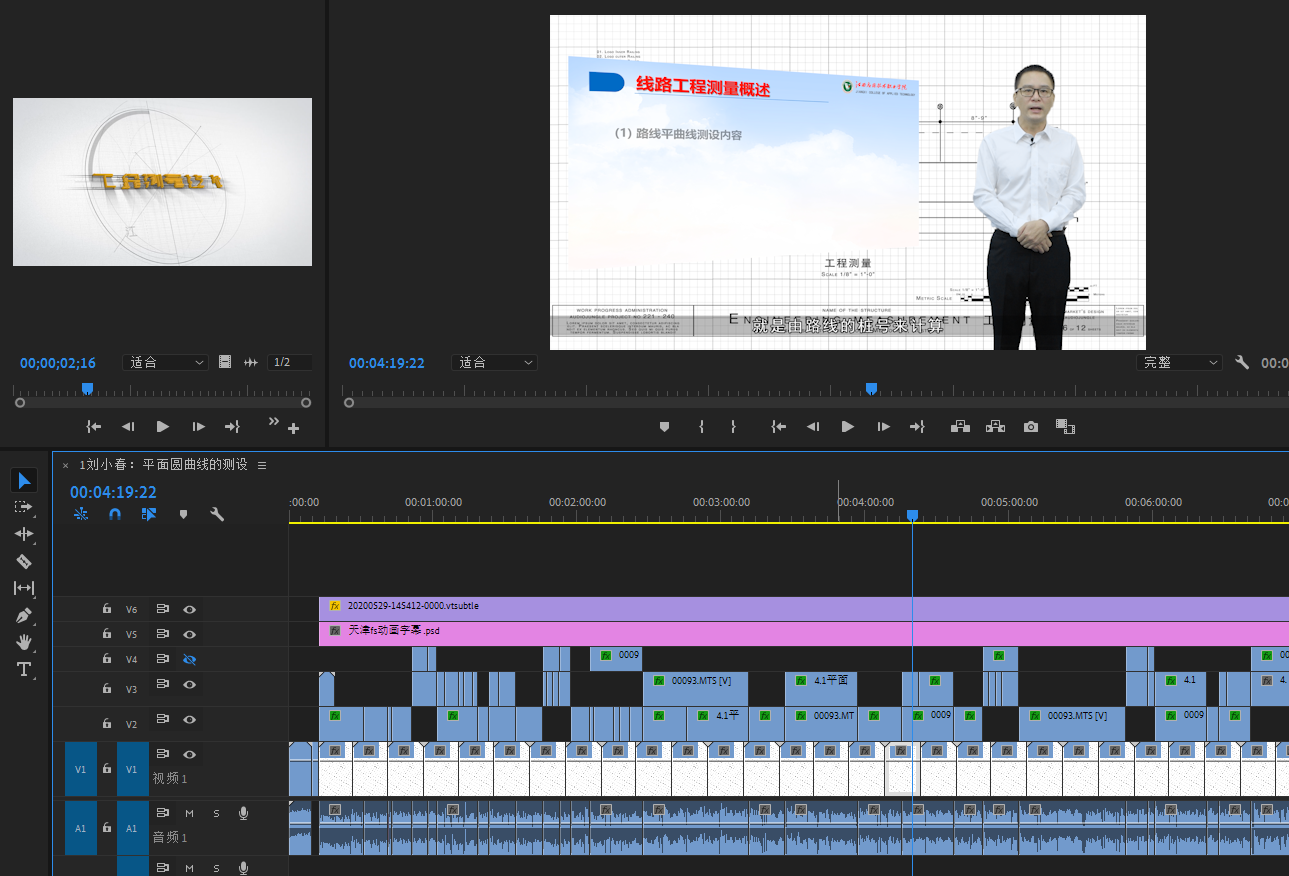Screen dimensions: 1289x876
Task: Open playback resolution 完整 dropdown
Action: [1180, 363]
